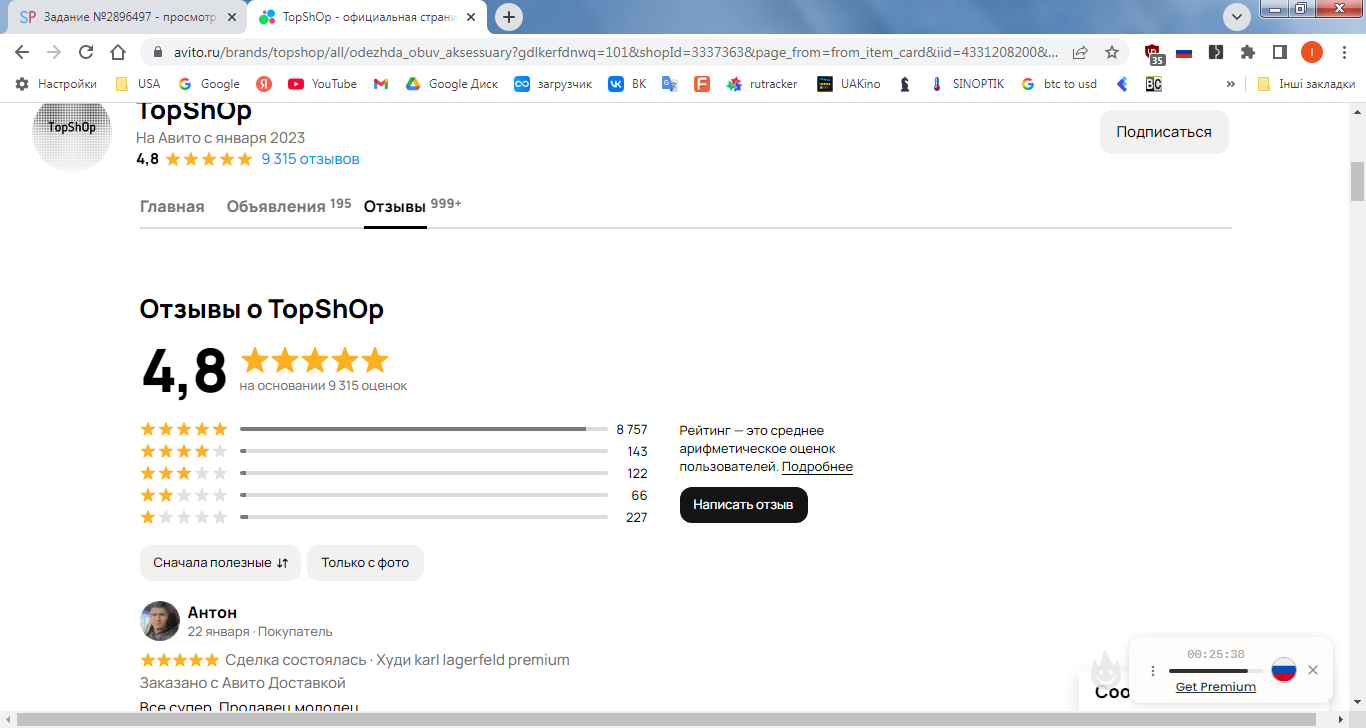
Task: Click the Подписаться button
Action: click(1164, 132)
